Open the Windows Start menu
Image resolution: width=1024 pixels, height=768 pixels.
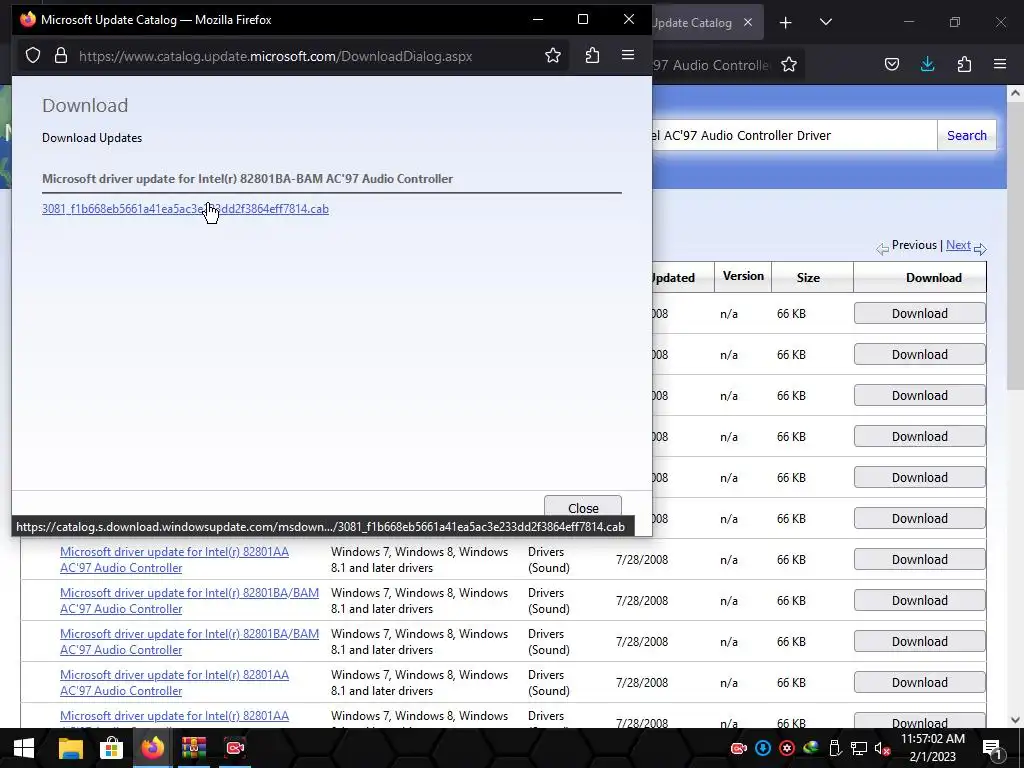coord(24,748)
